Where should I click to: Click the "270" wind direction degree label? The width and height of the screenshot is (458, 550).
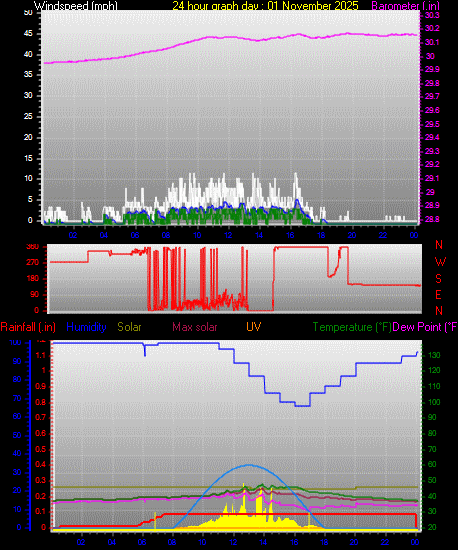tap(33, 263)
